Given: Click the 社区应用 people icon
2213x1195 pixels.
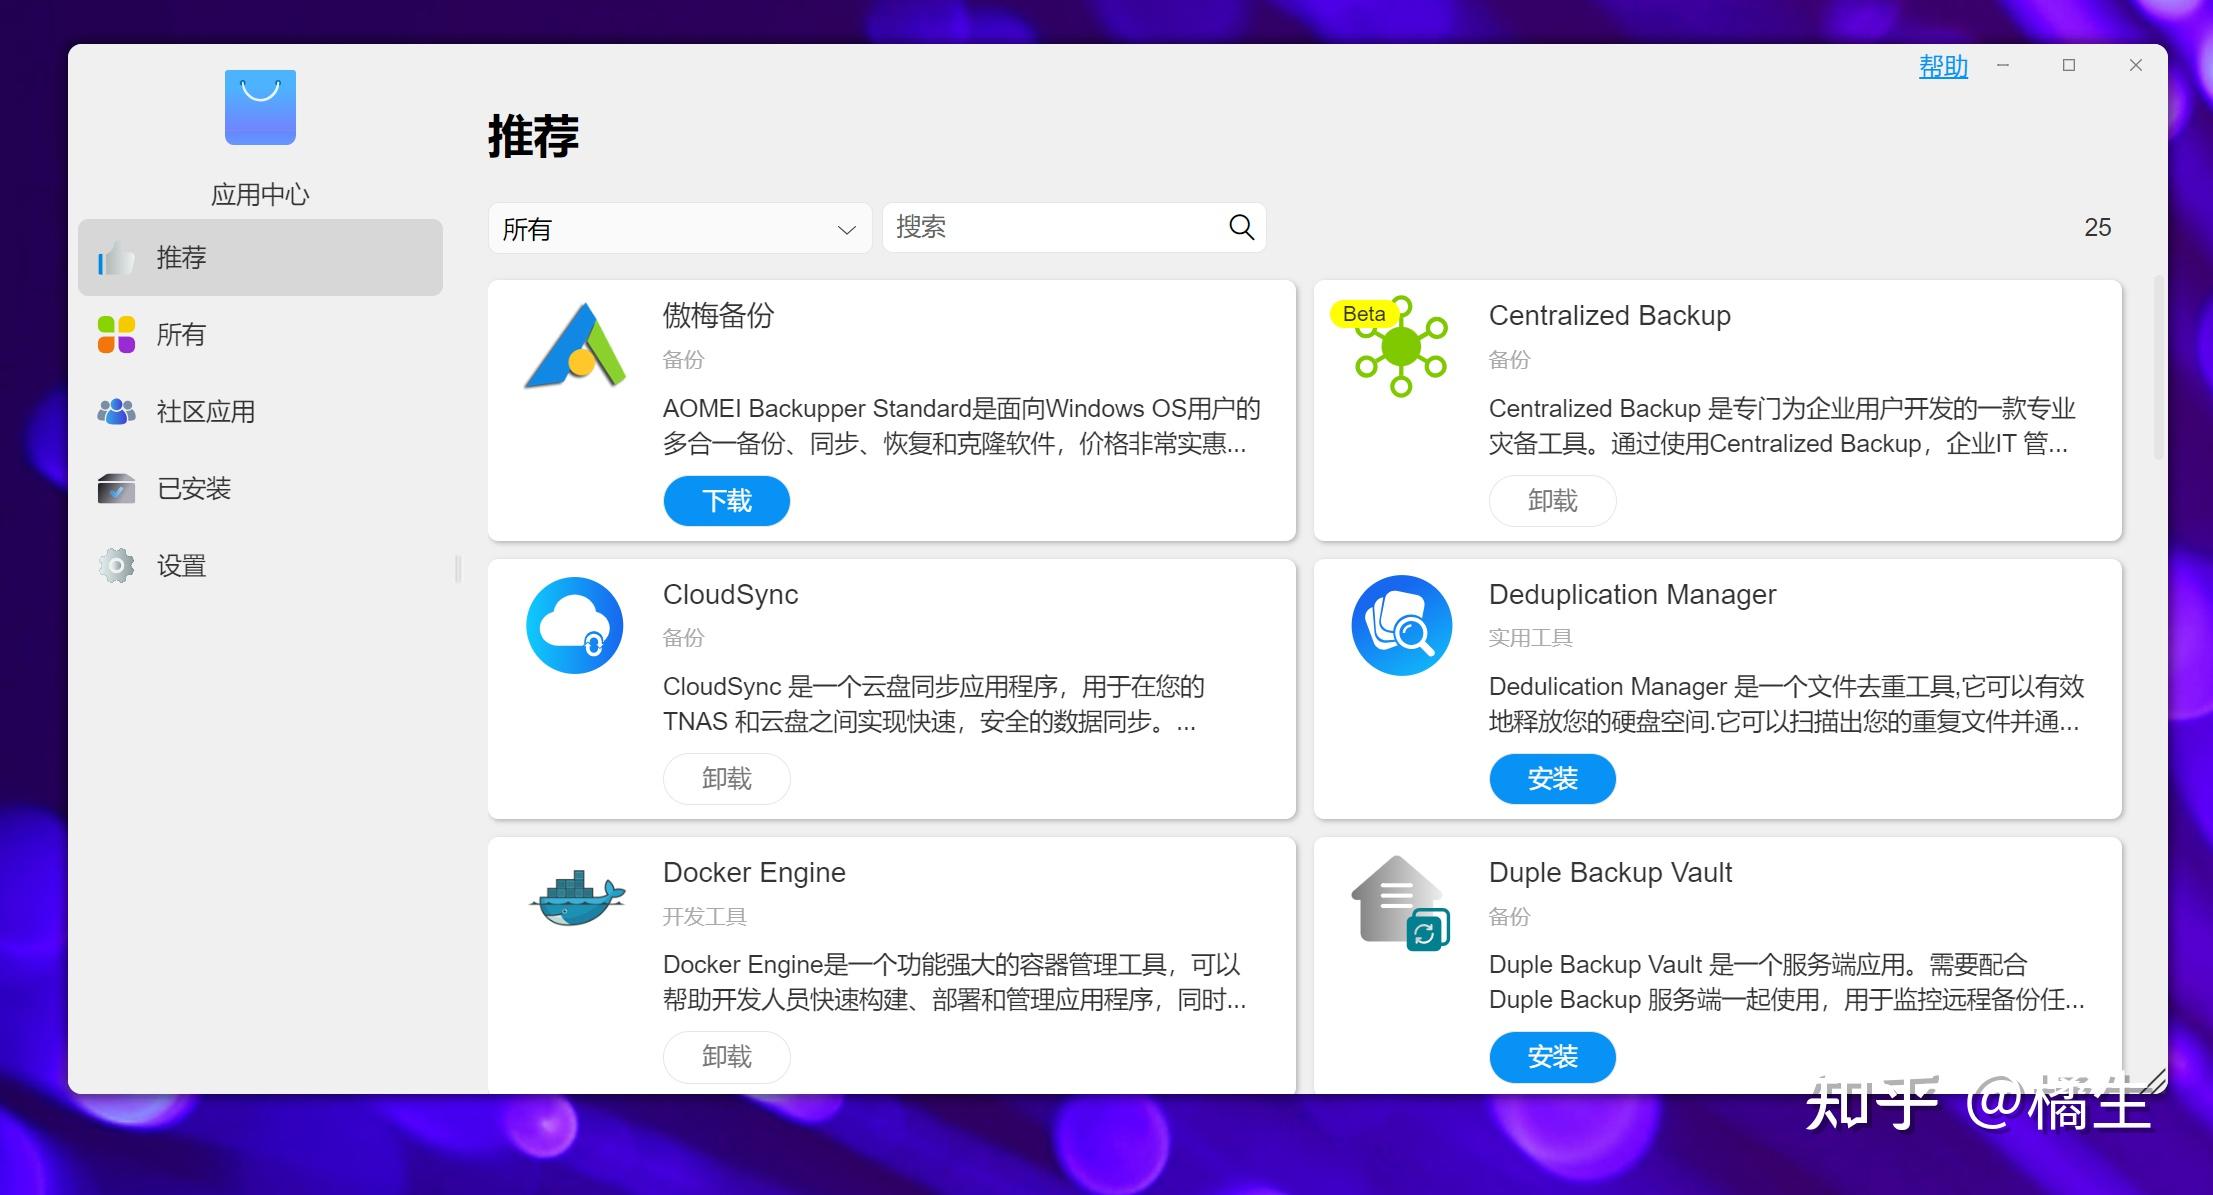Looking at the screenshot, I should (116, 411).
